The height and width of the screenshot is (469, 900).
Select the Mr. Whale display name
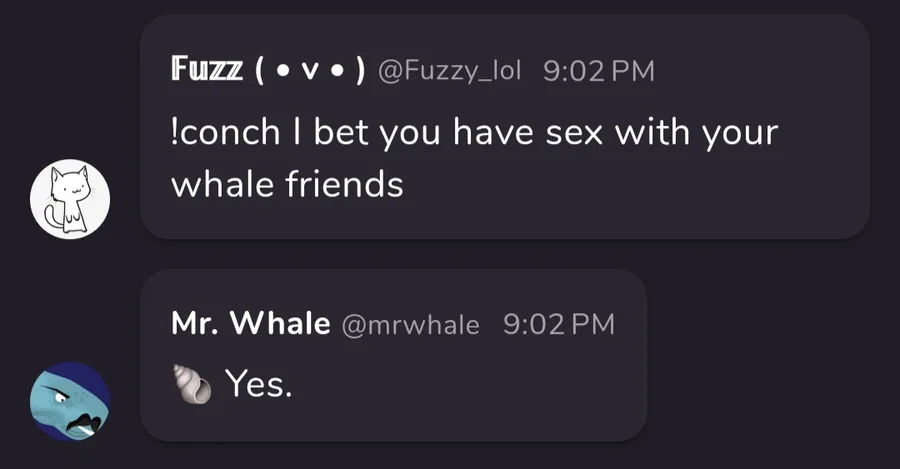click(251, 323)
